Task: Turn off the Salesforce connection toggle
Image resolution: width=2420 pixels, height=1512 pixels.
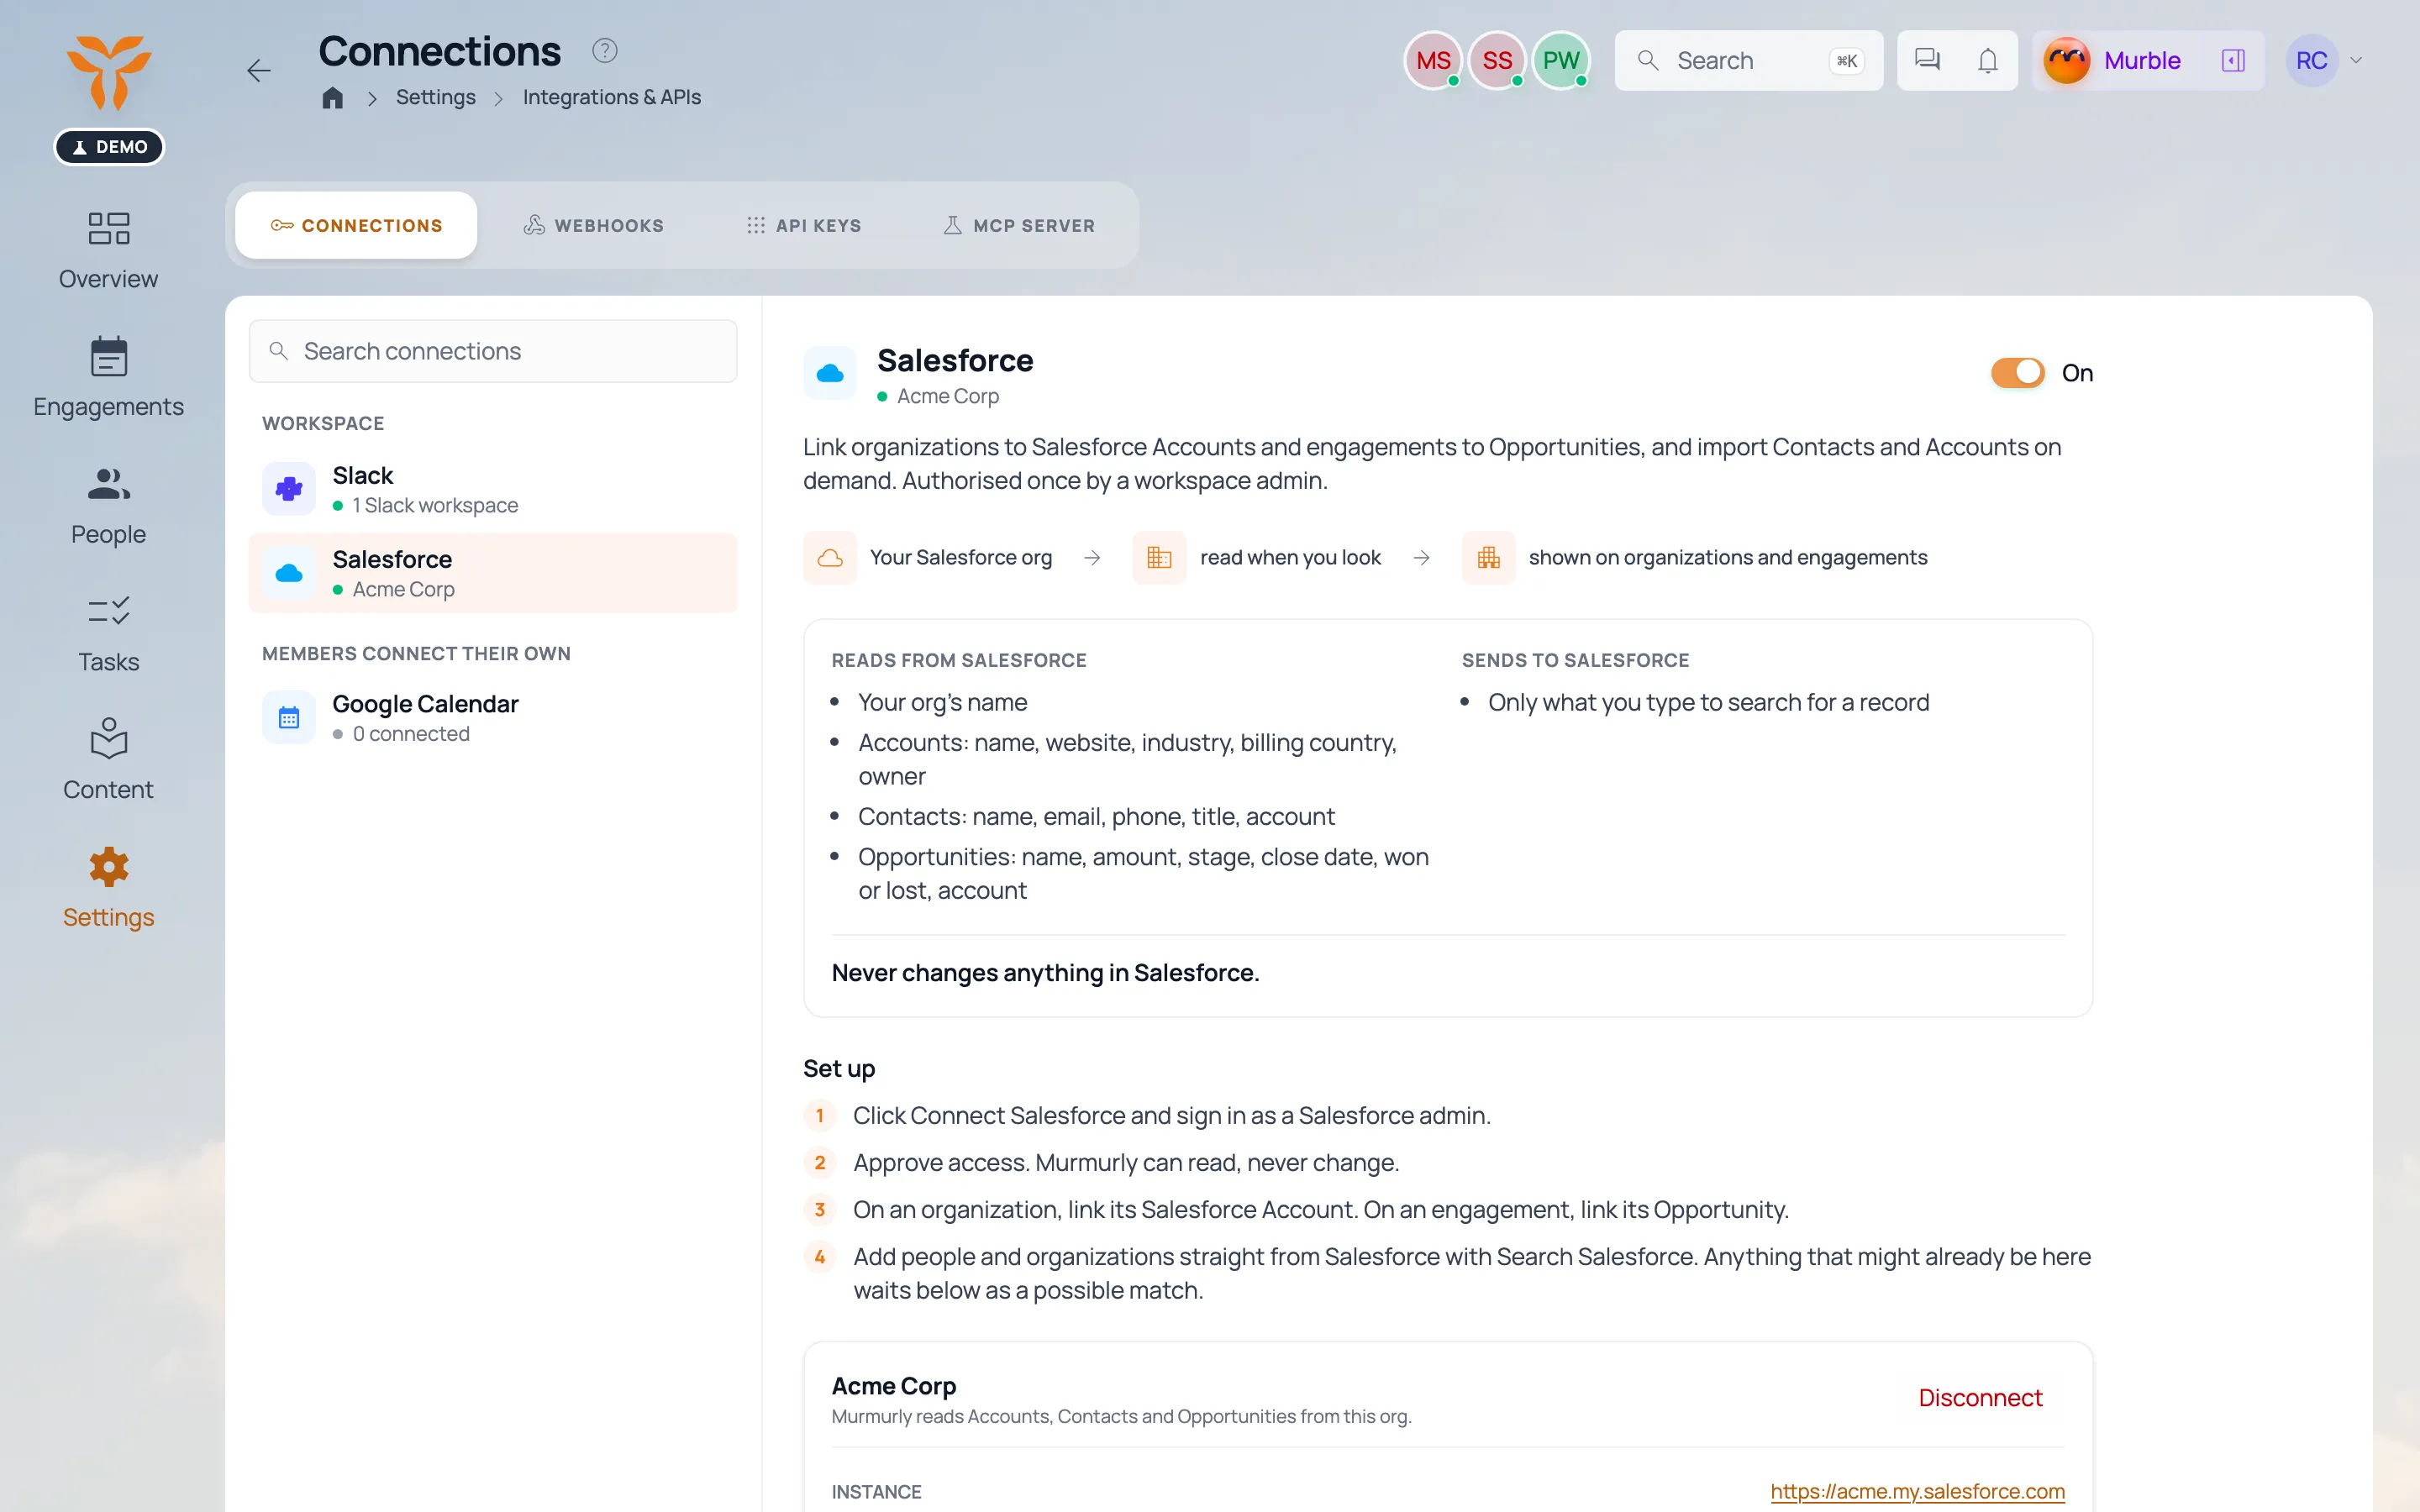Action: (x=2017, y=373)
